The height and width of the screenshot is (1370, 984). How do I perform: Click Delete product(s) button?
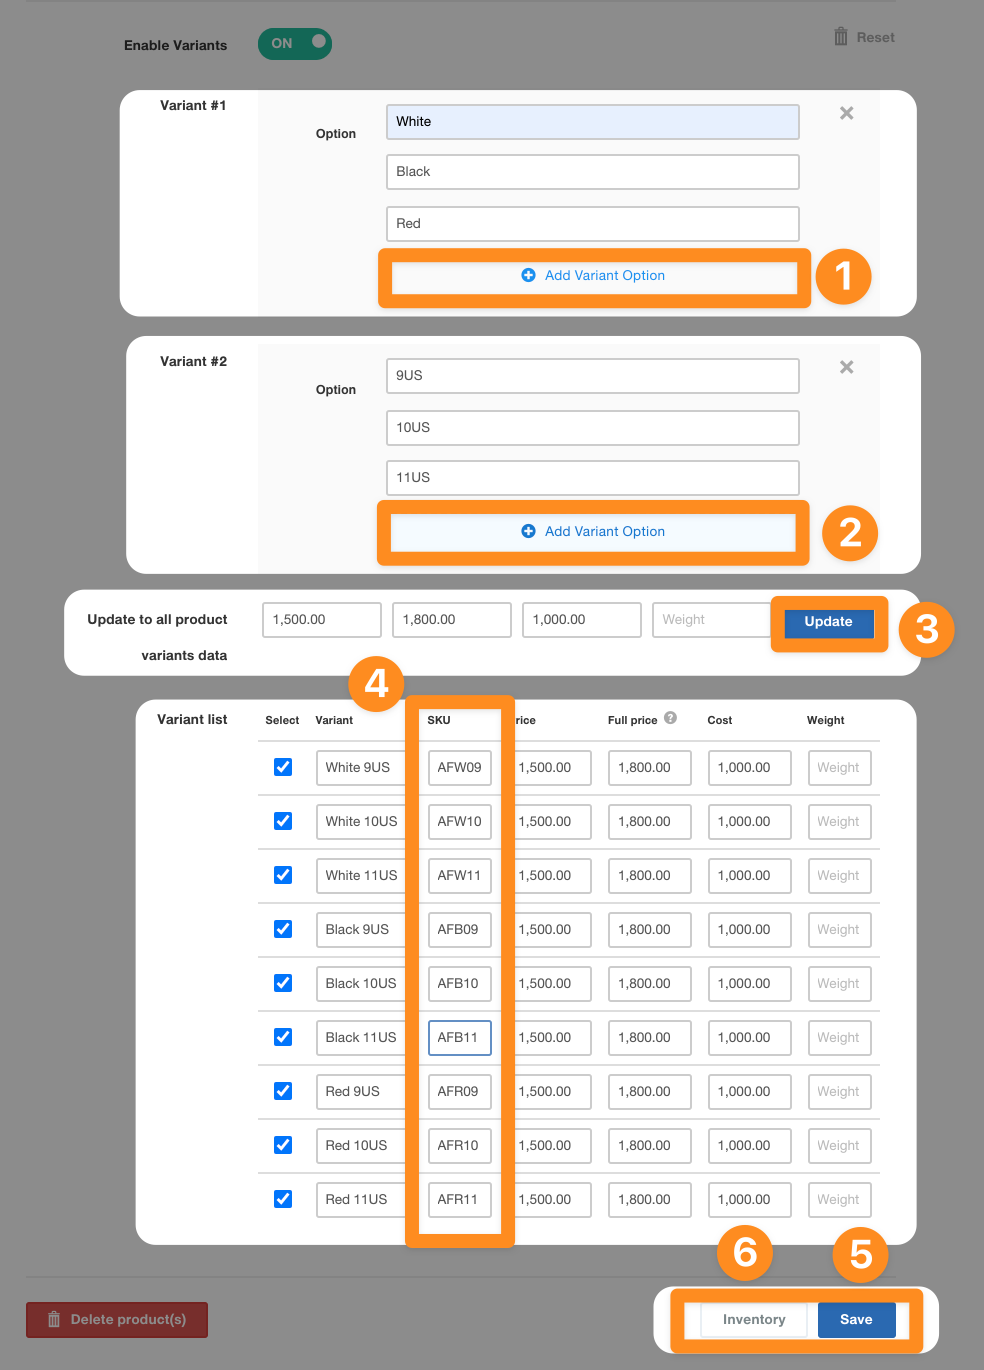coord(117,1320)
